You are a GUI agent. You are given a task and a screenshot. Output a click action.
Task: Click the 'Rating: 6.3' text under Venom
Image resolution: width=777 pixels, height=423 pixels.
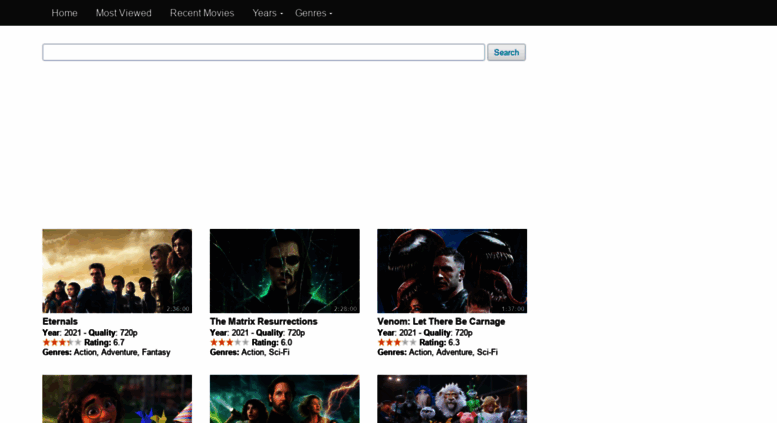pyautogui.click(x=439, y=342)
